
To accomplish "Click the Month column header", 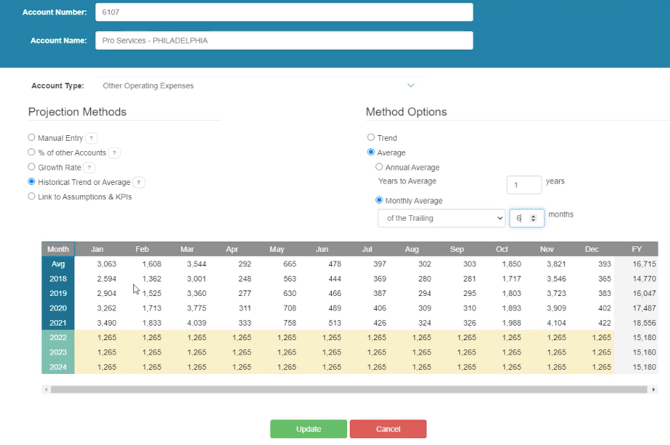I will pyautogui.click(x=58, y=249).
